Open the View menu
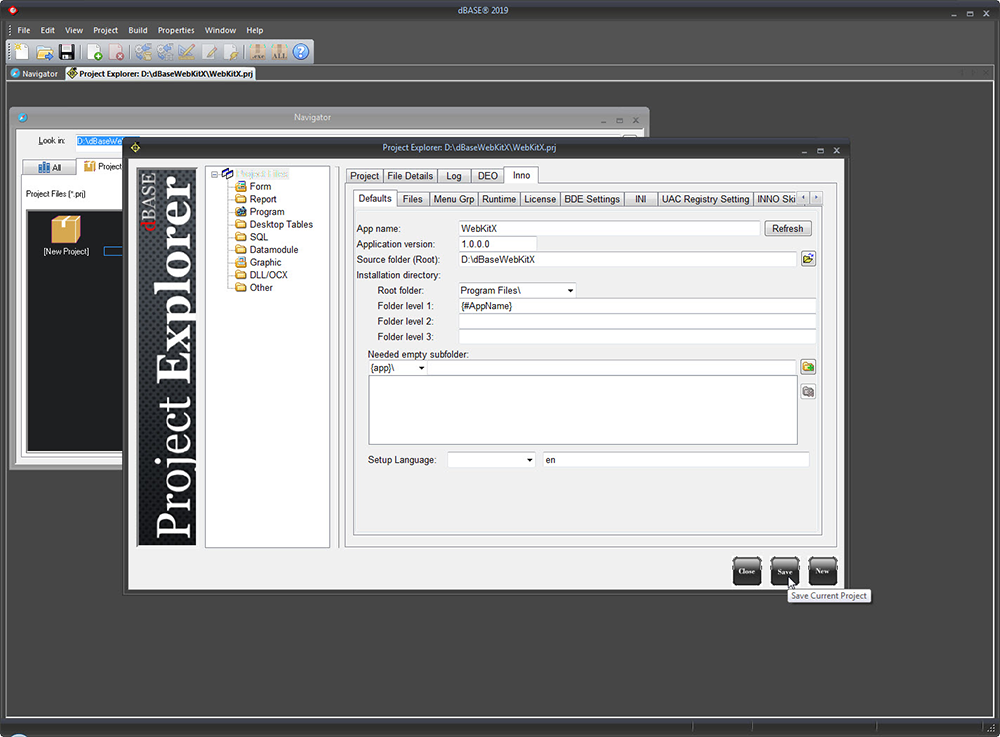Image resolution: width=1000 pixels, height=737 pixels. (74, 30)
